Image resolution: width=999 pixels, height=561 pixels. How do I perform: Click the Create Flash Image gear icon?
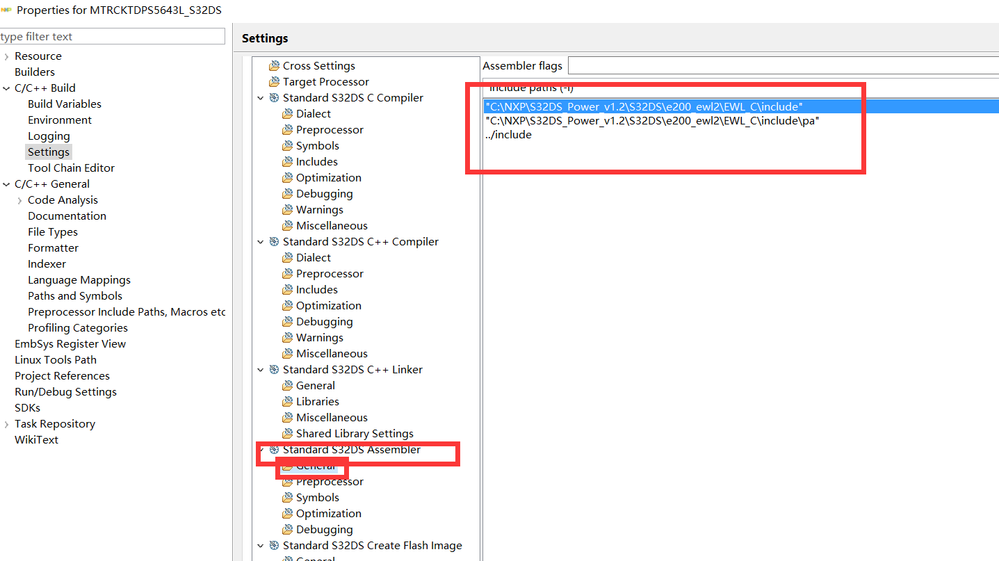coord(274,546)
